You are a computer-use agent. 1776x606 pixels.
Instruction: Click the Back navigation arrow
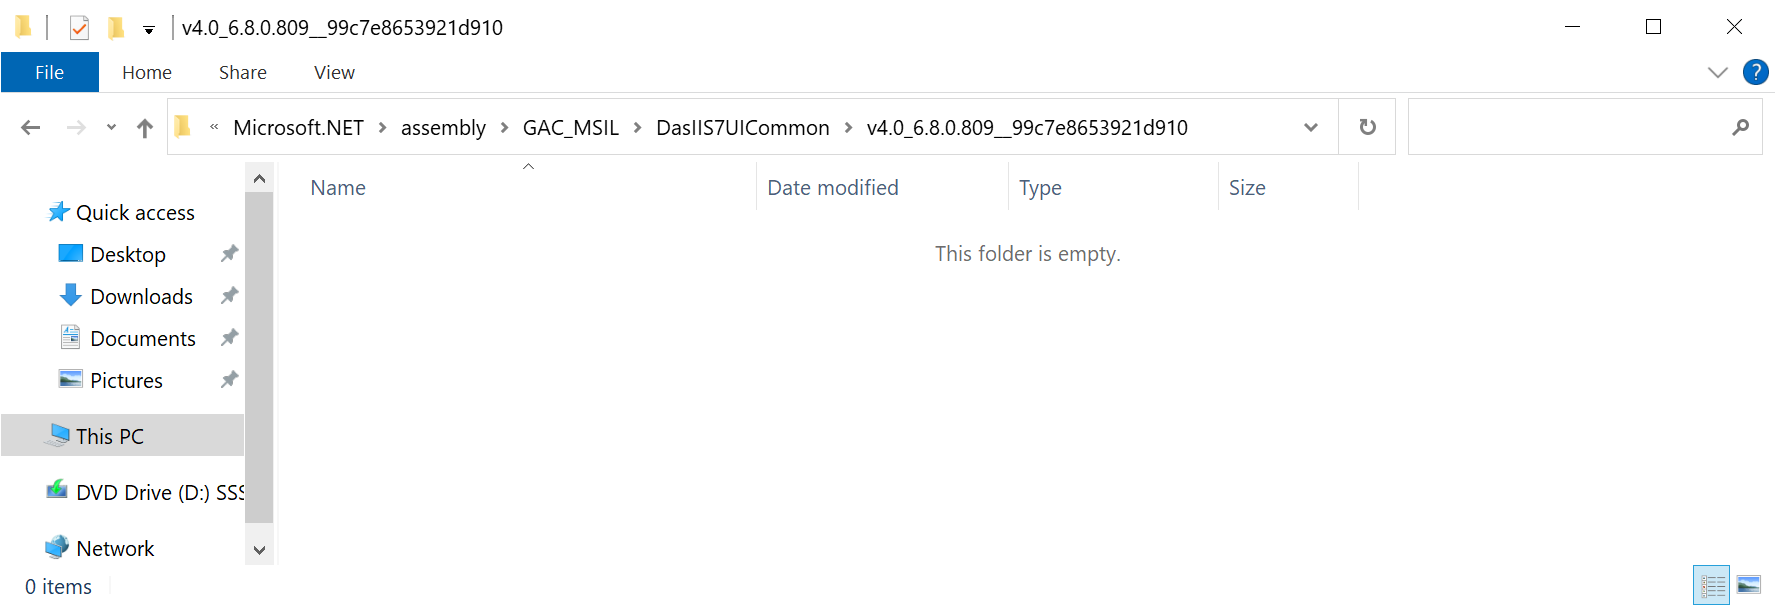pyautogui.click(x=31, y=127)
